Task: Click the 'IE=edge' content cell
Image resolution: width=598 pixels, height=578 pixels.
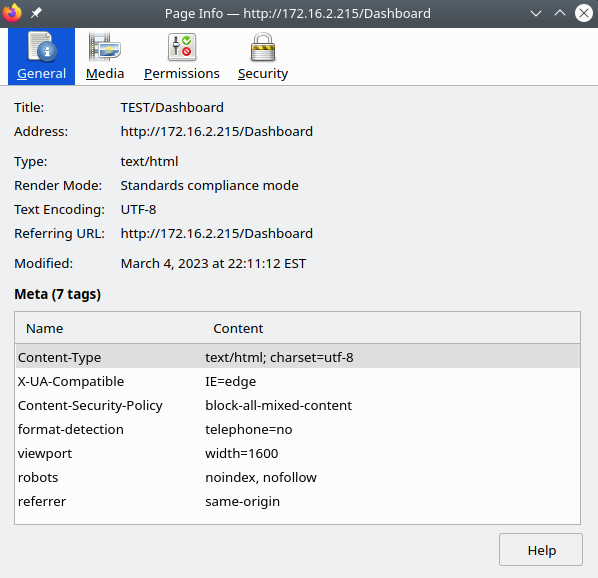Action: (231, 381)
